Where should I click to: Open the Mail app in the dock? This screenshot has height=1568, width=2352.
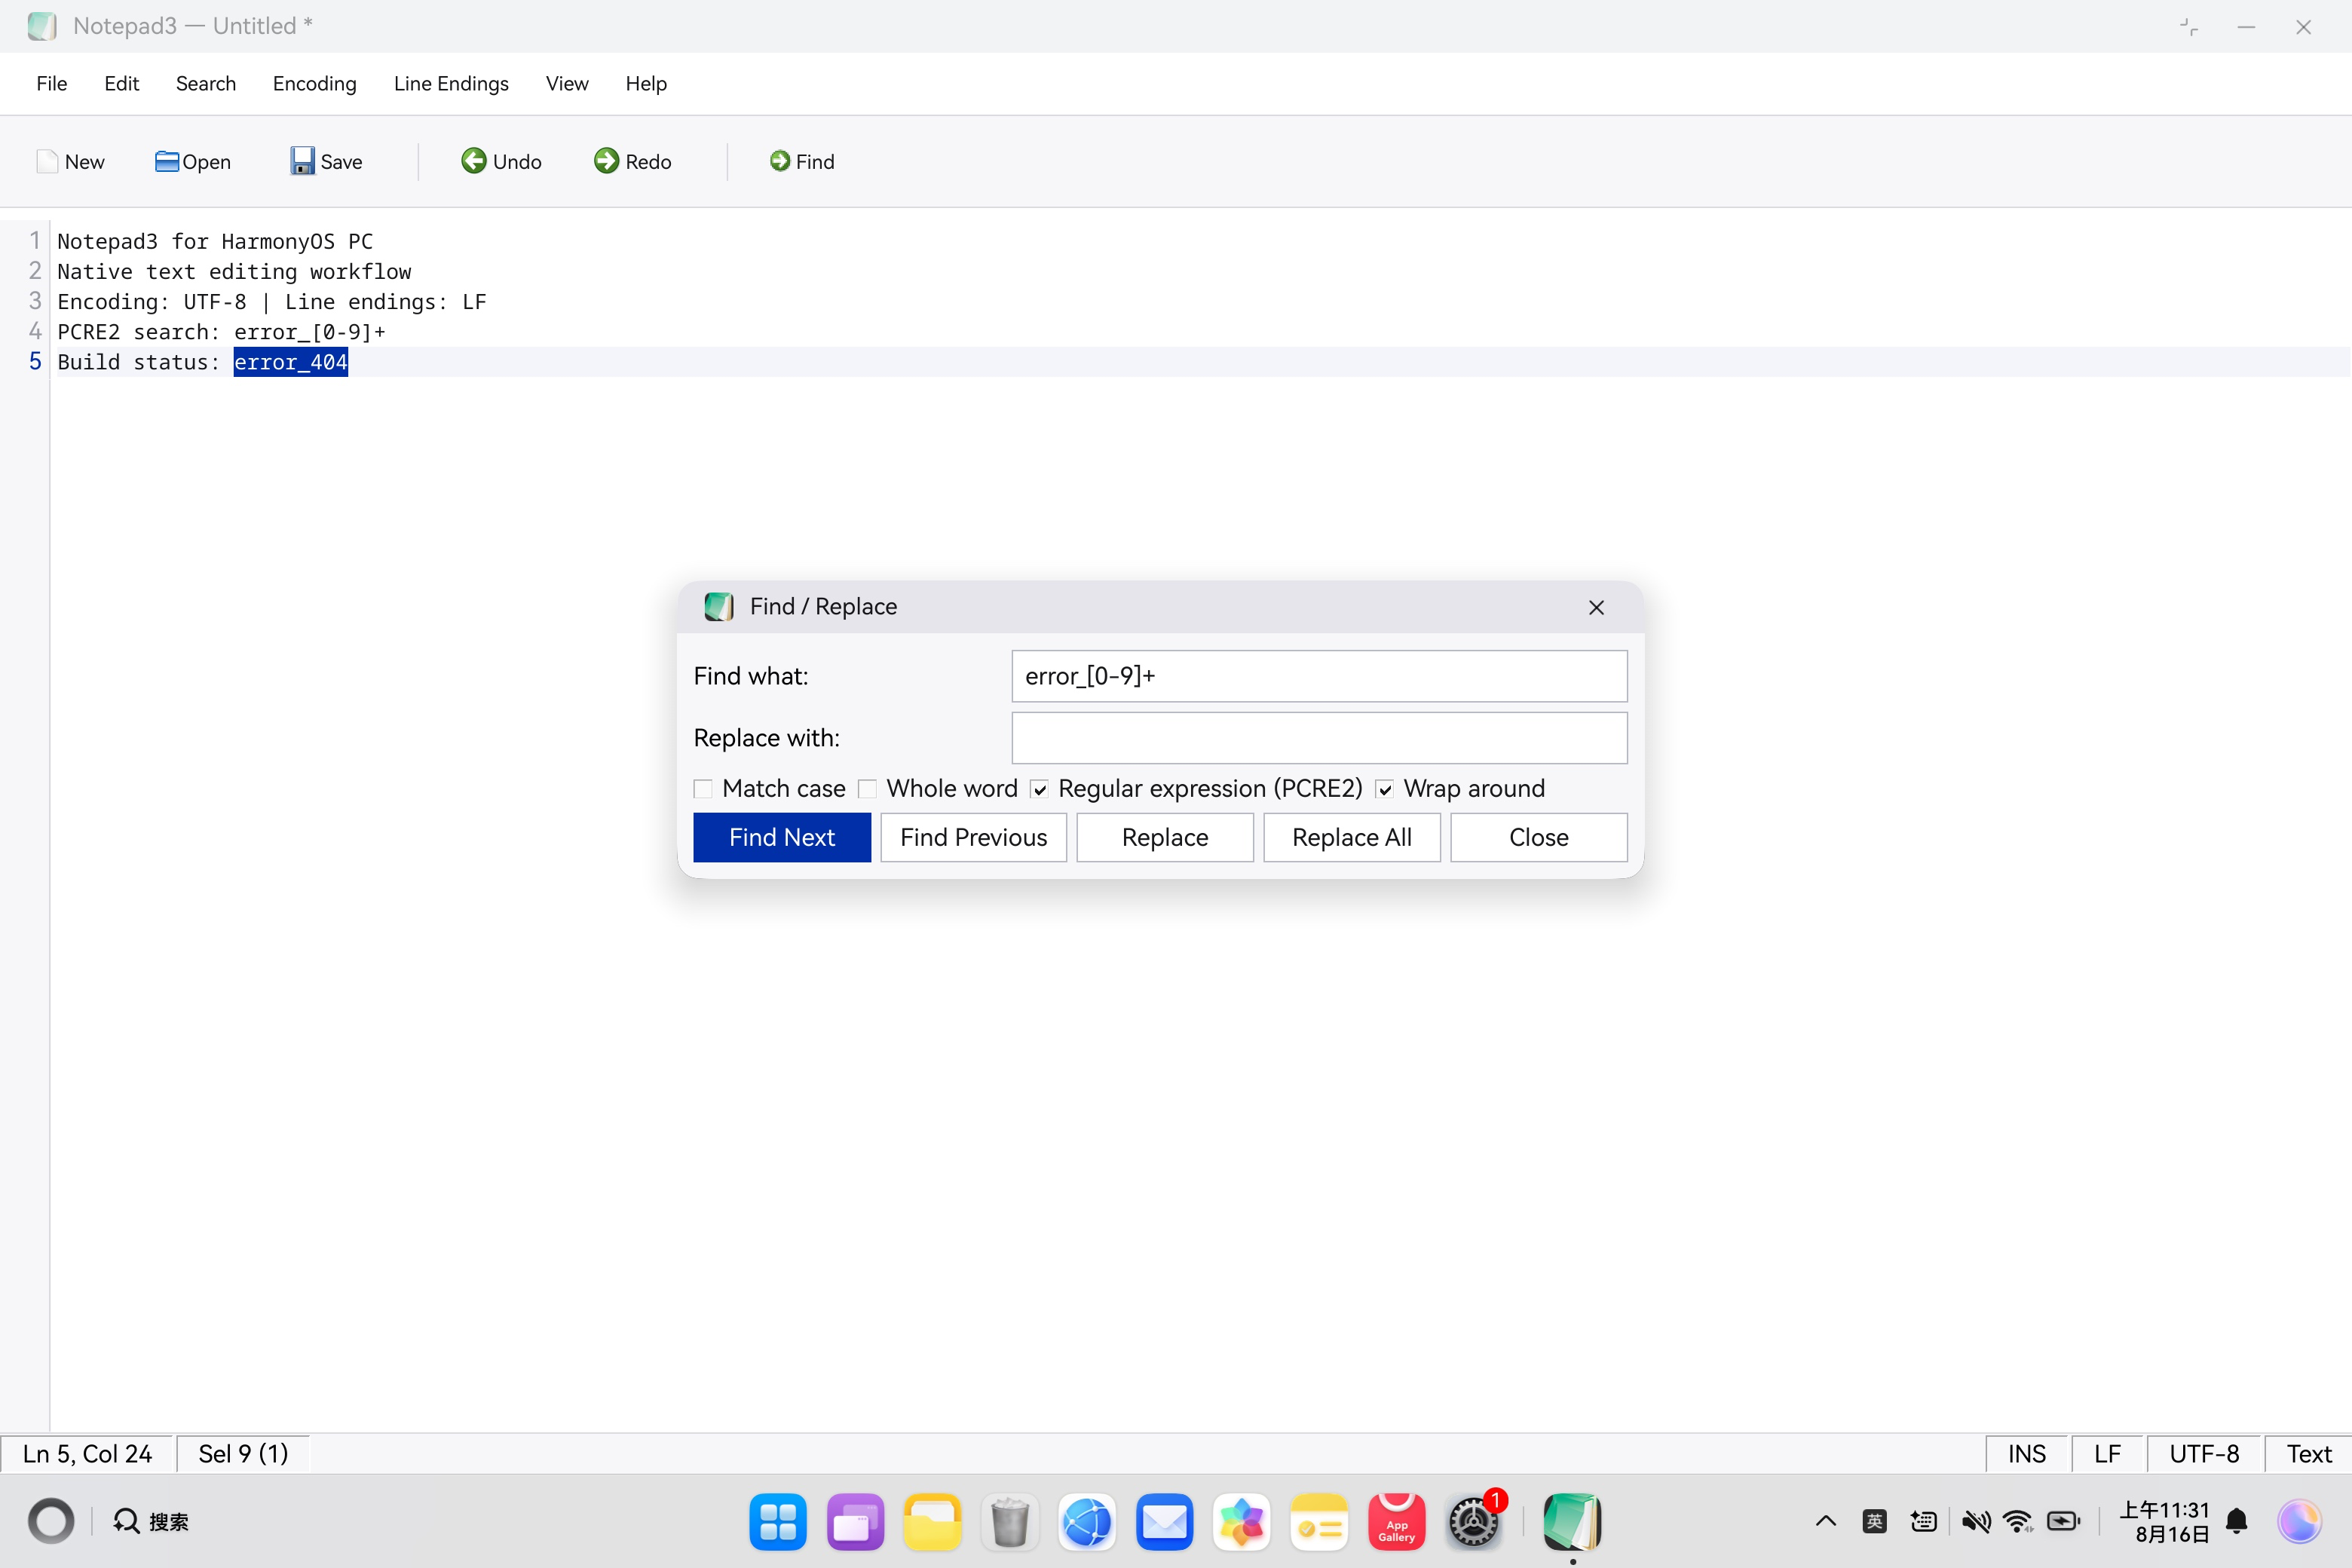pyautogui.click(x=1165, y=1522)
